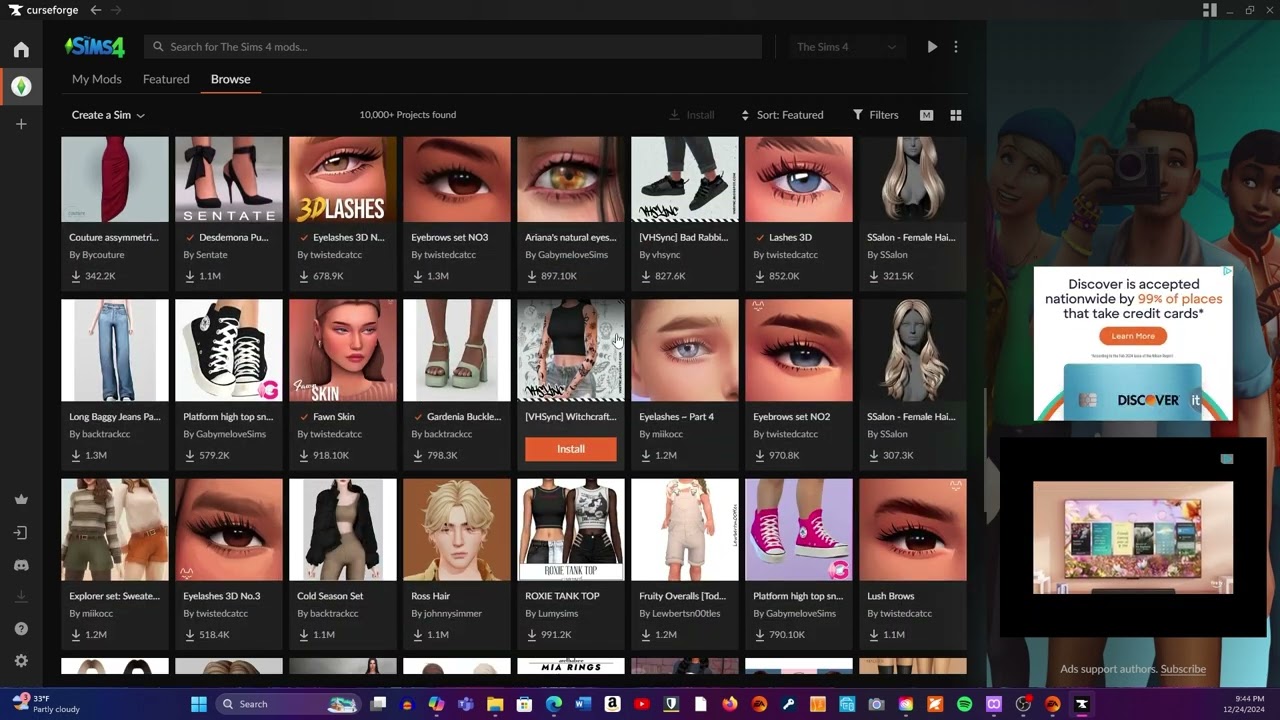Switch to the My Mods tab

click(x=97, y=79)
